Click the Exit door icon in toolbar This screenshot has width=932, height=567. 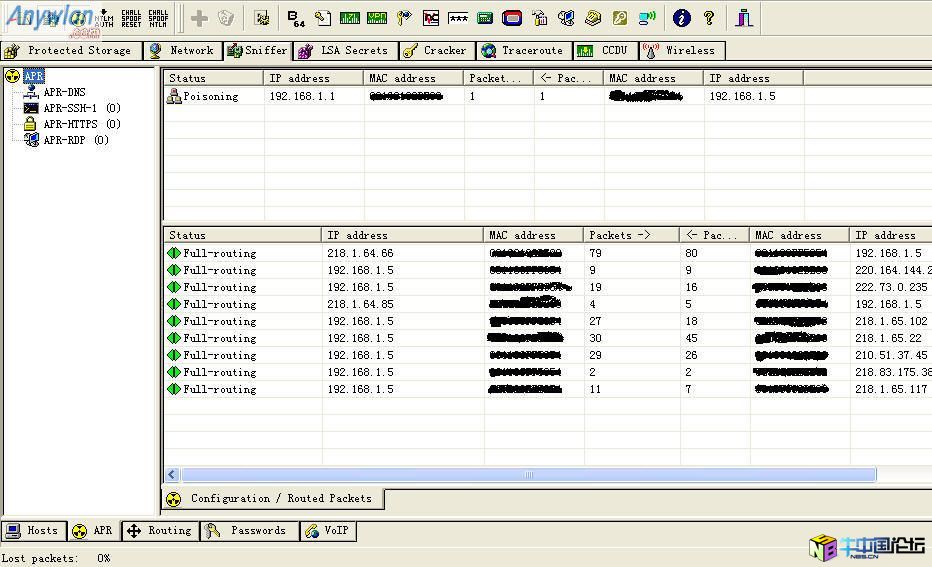point(744,18)
